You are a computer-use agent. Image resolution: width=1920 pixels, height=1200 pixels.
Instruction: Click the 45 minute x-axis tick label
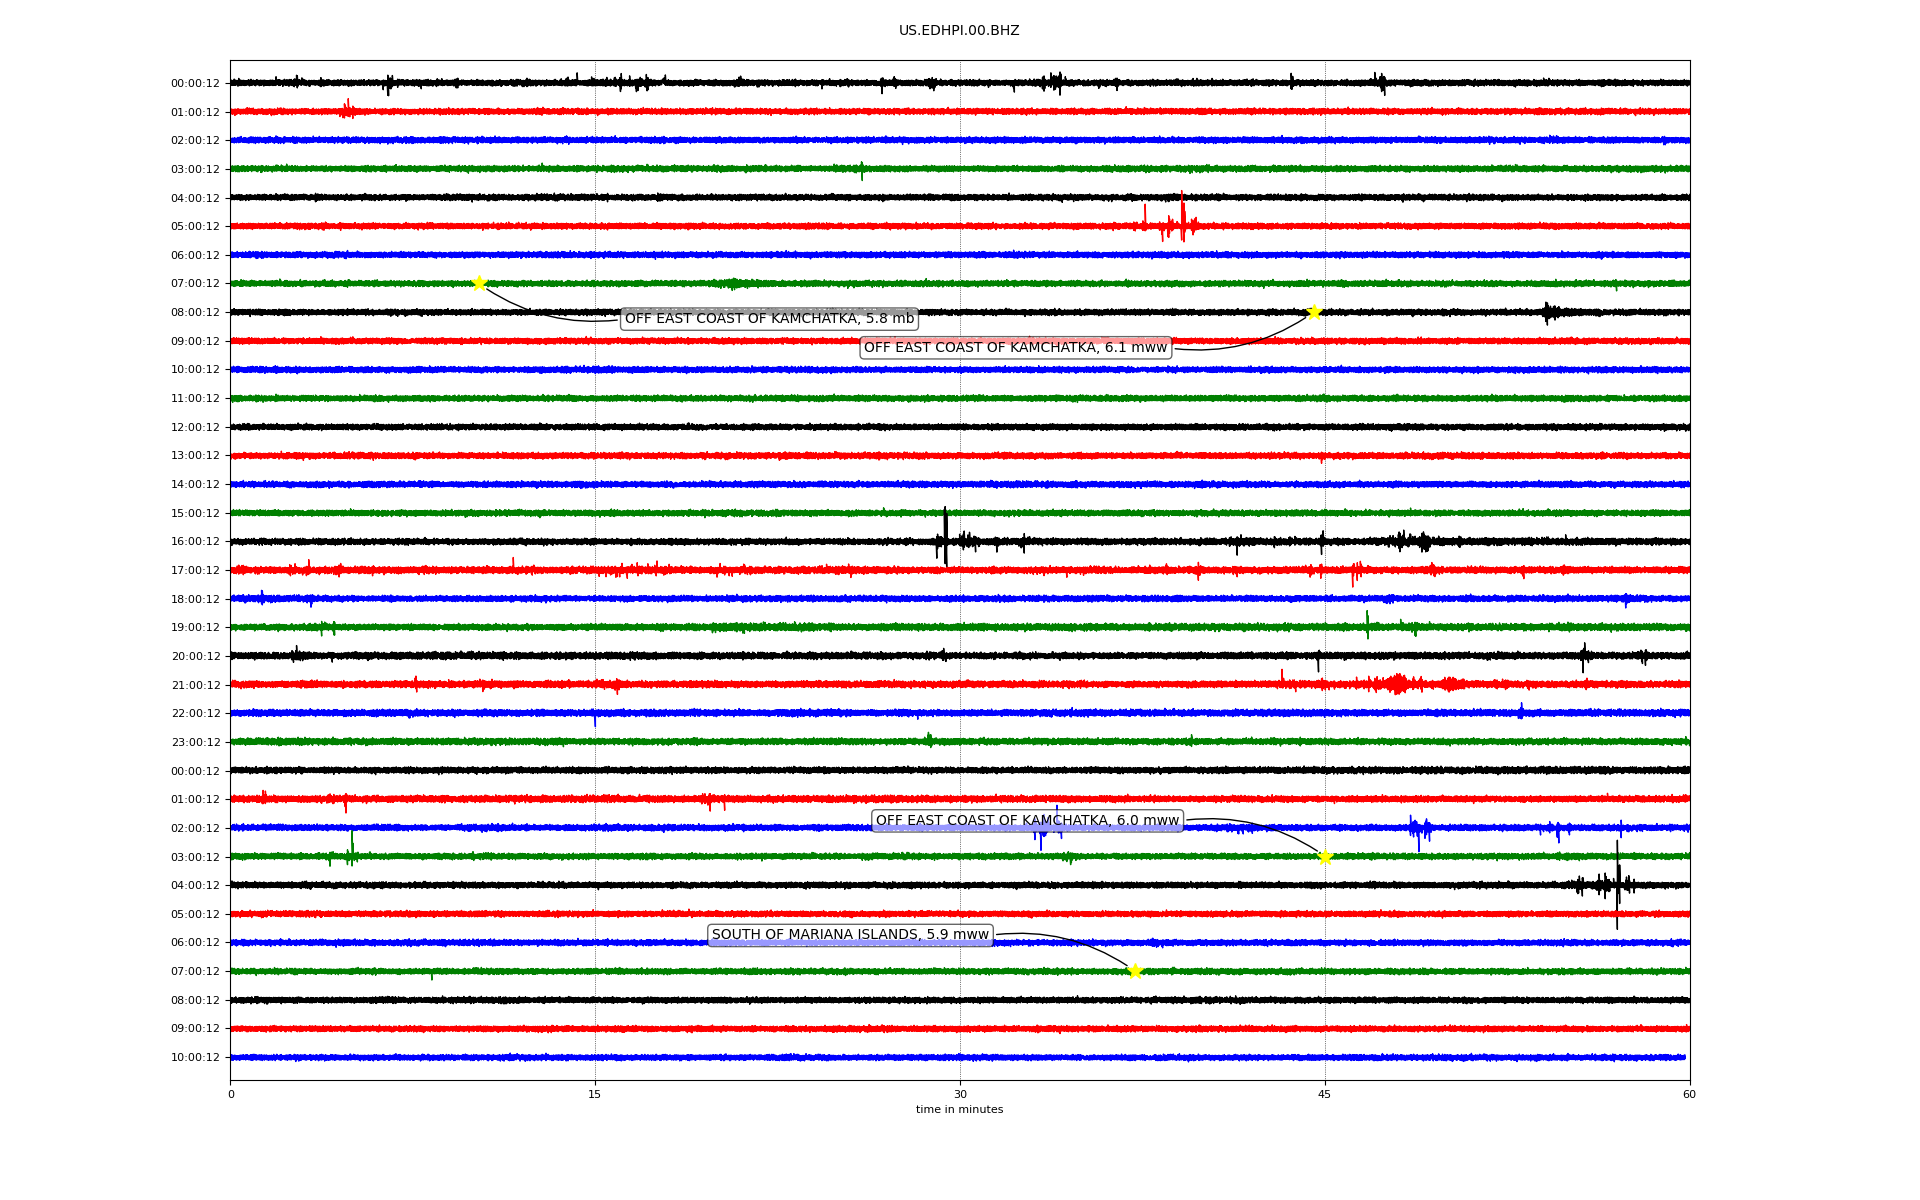click(x=1325, y=1094)
